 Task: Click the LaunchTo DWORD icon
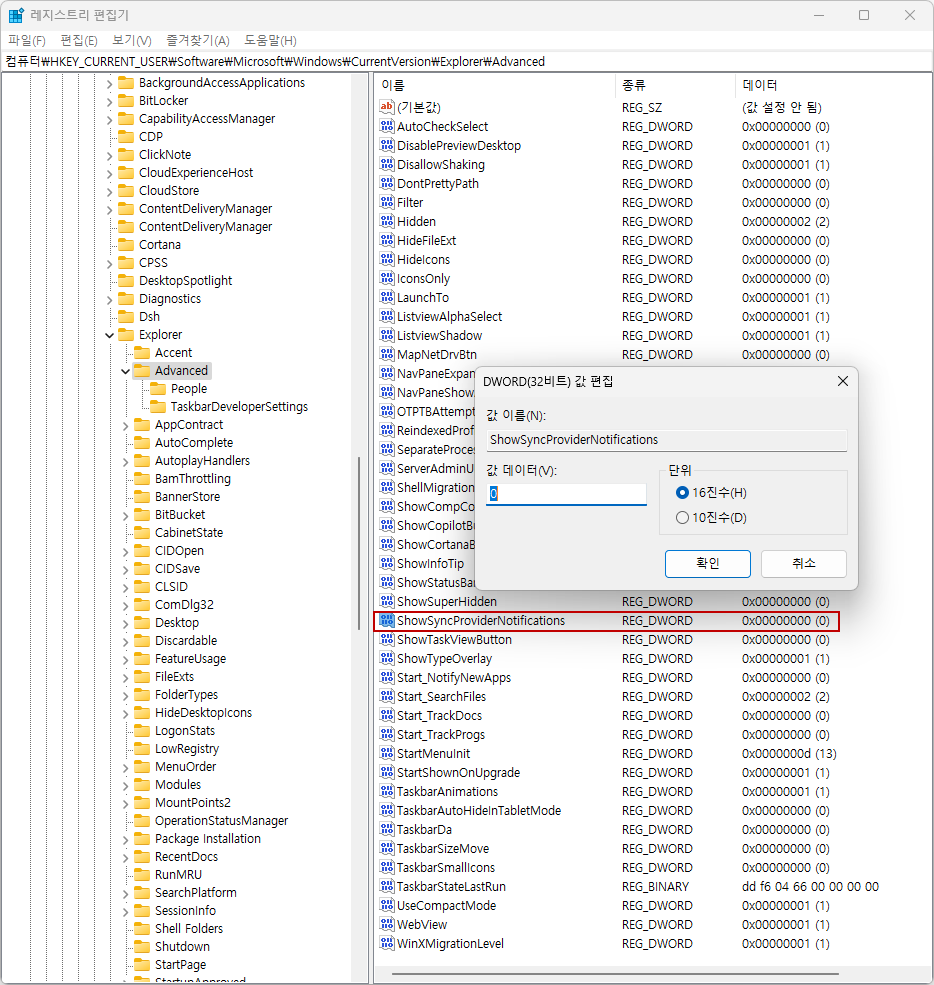pyautogui.click(x=387, y=297)
